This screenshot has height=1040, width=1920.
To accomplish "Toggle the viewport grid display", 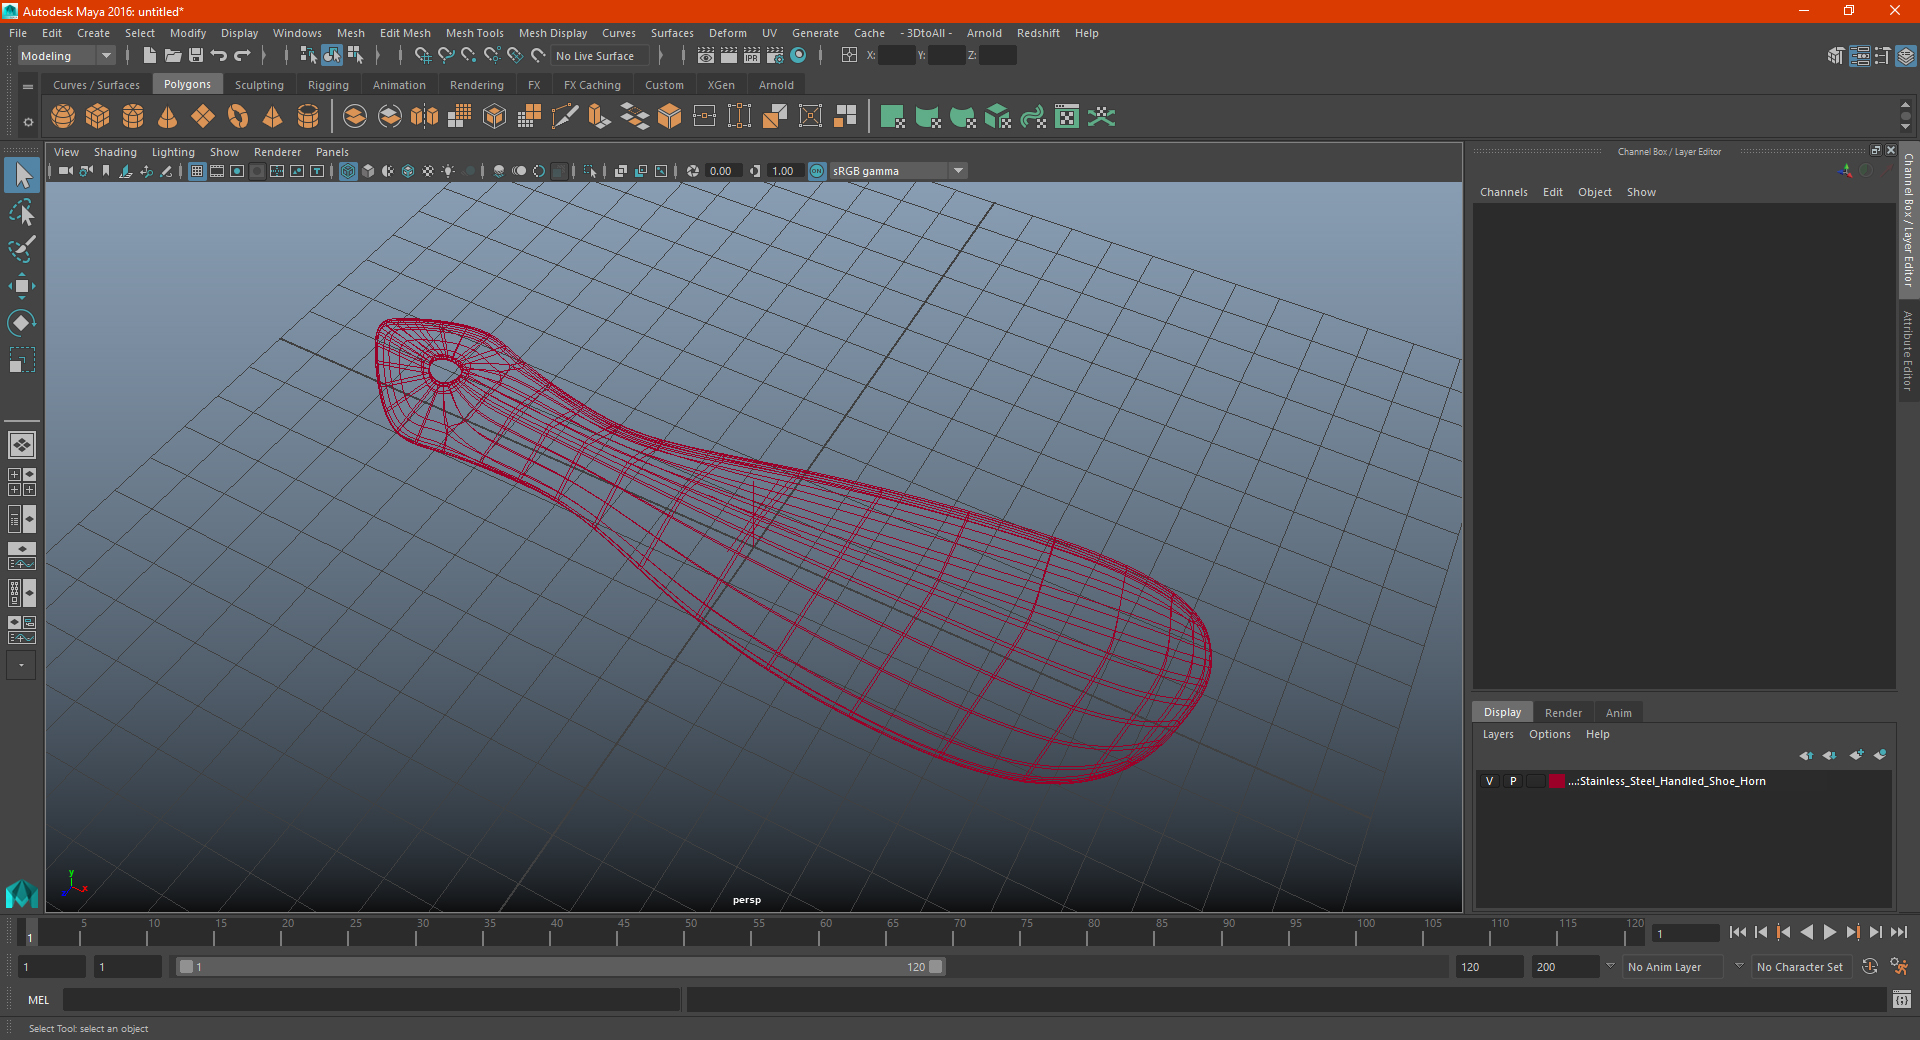I will tap(197, 171).
